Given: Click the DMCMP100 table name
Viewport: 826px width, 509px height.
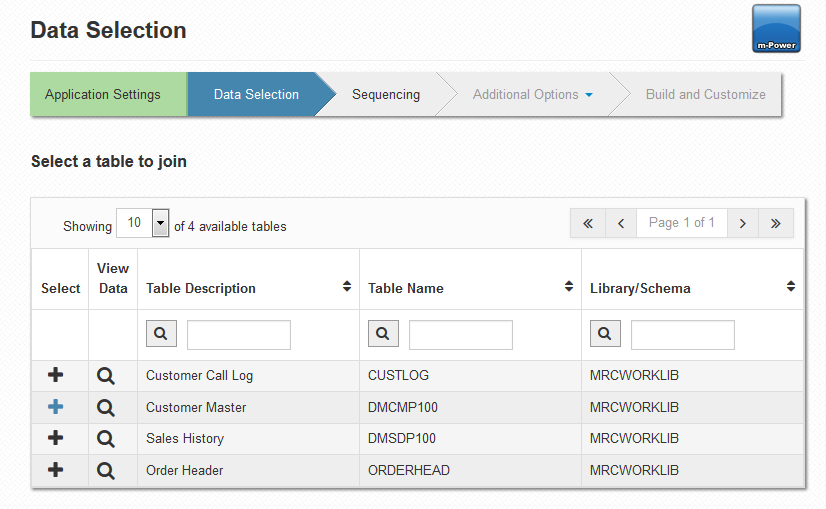Looking at the screenshot, I should [x=402, y=407].
